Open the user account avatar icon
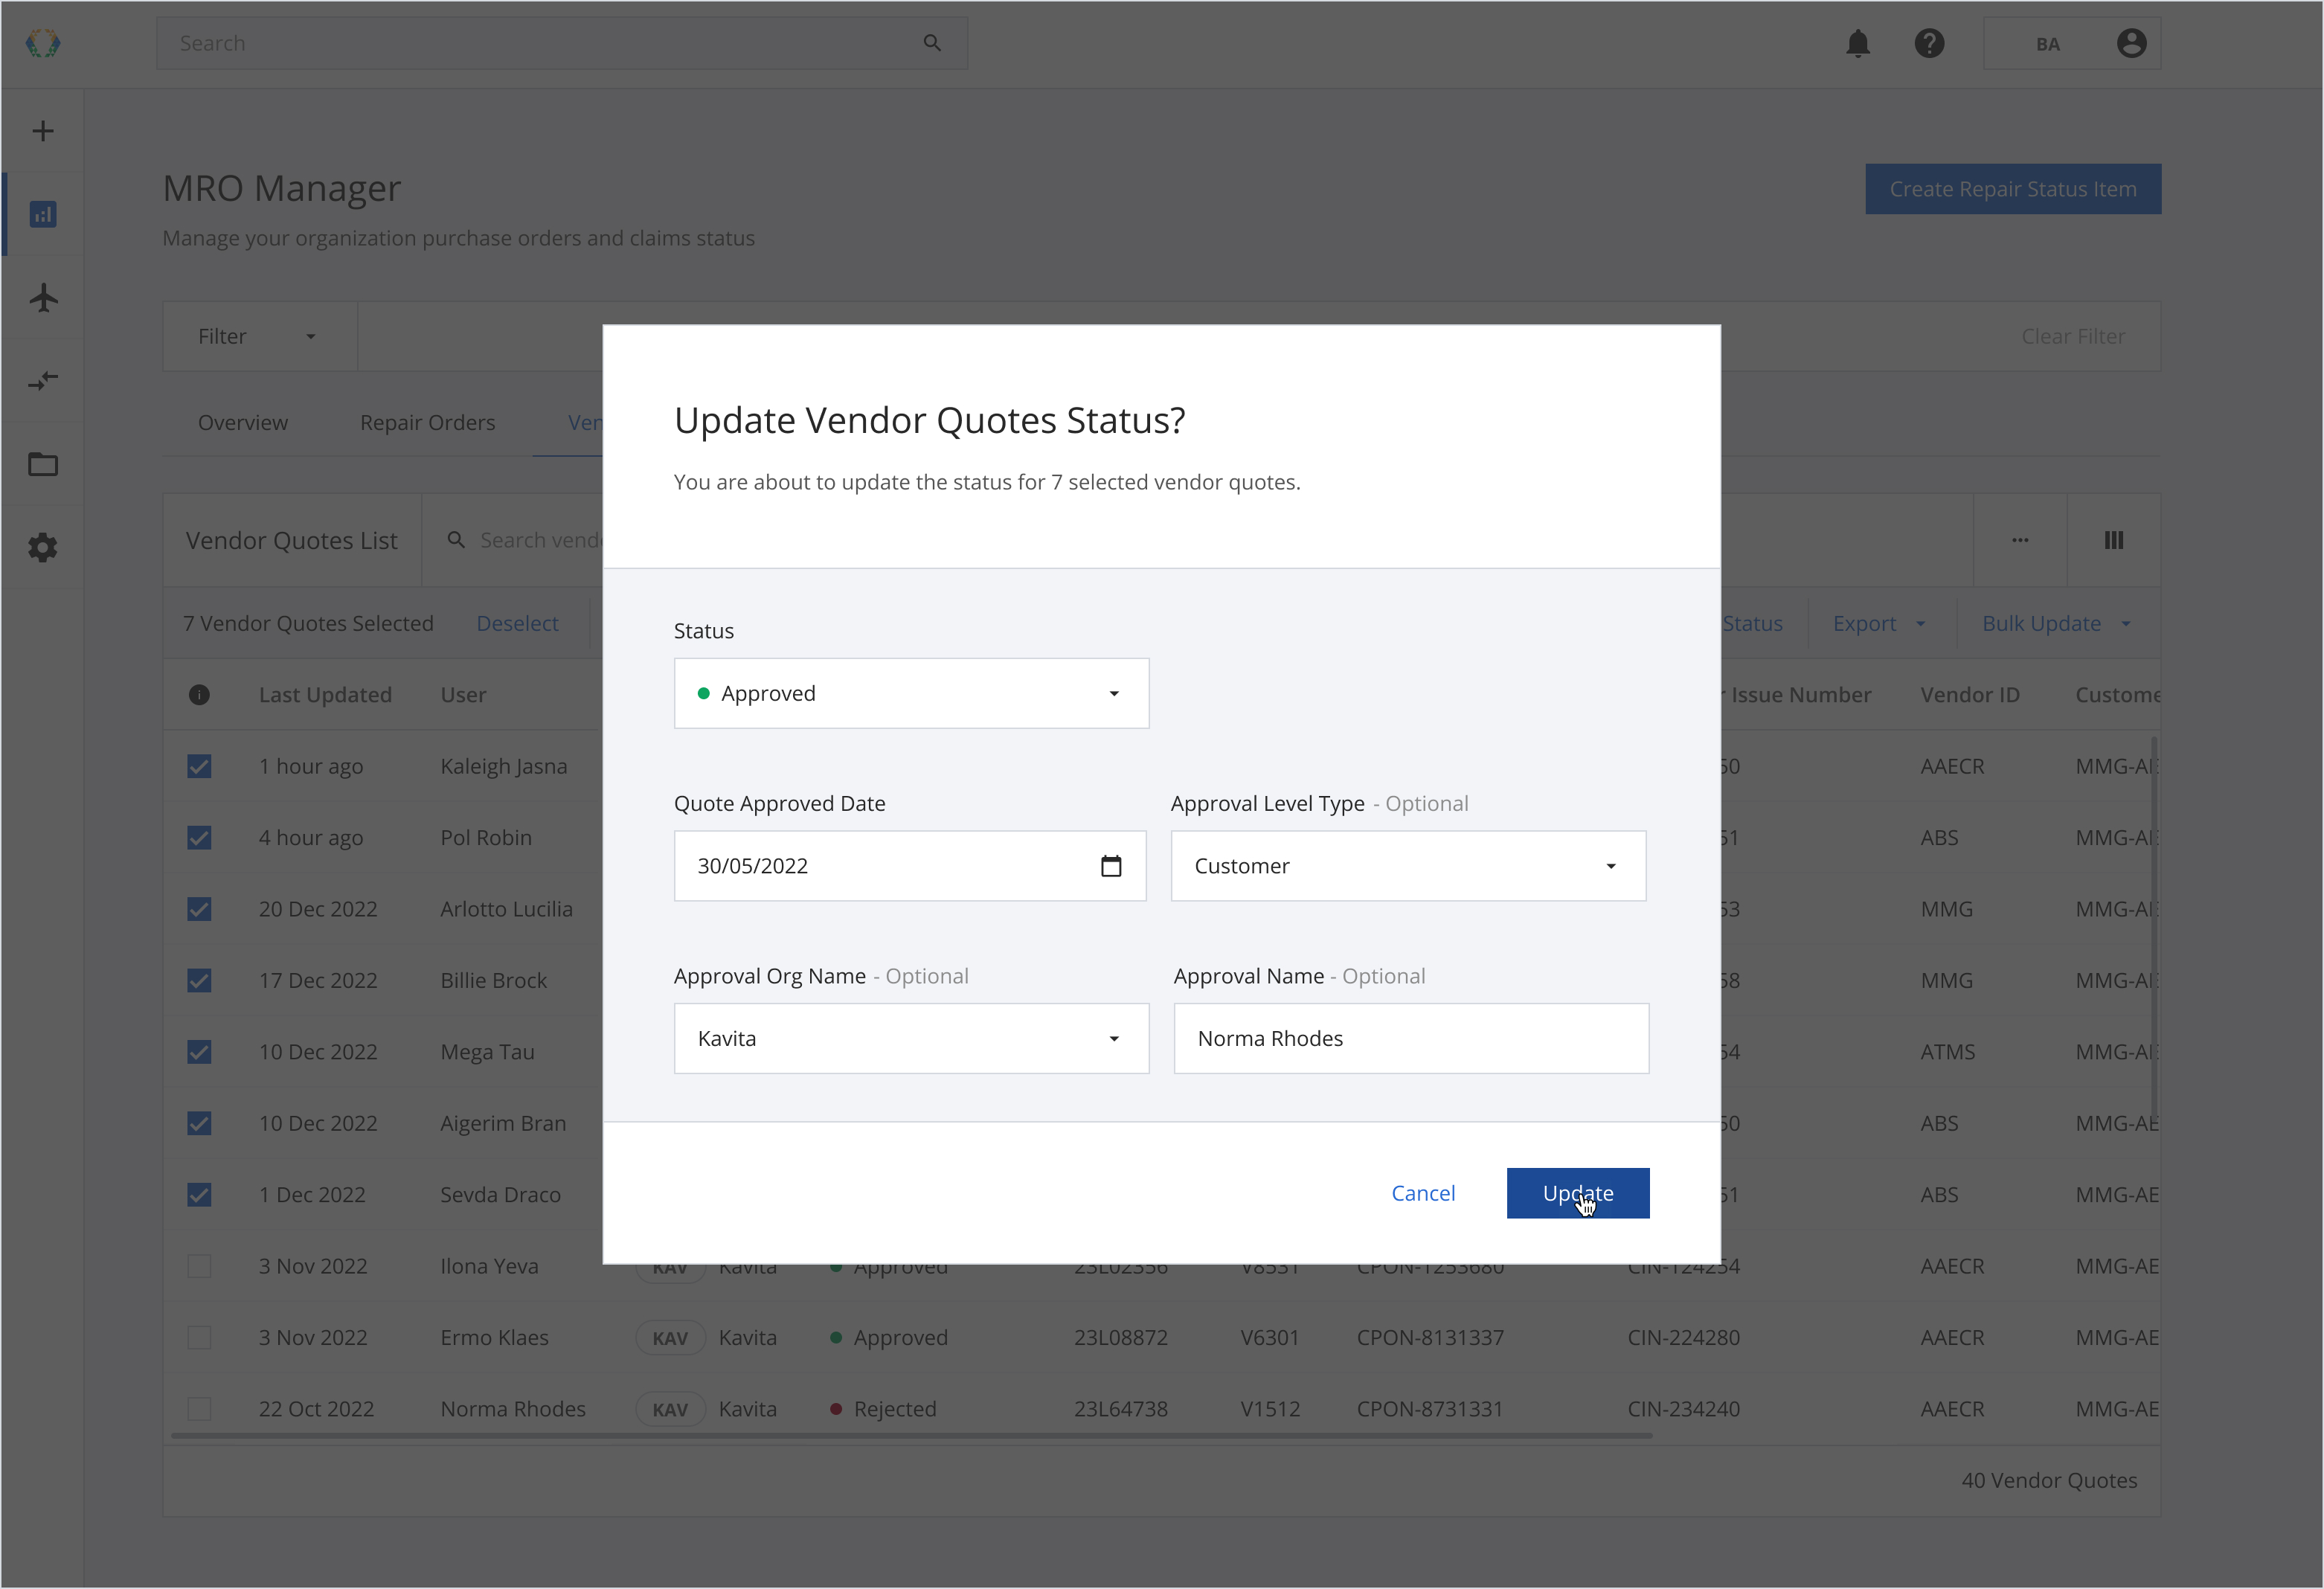 [2131, 43]
